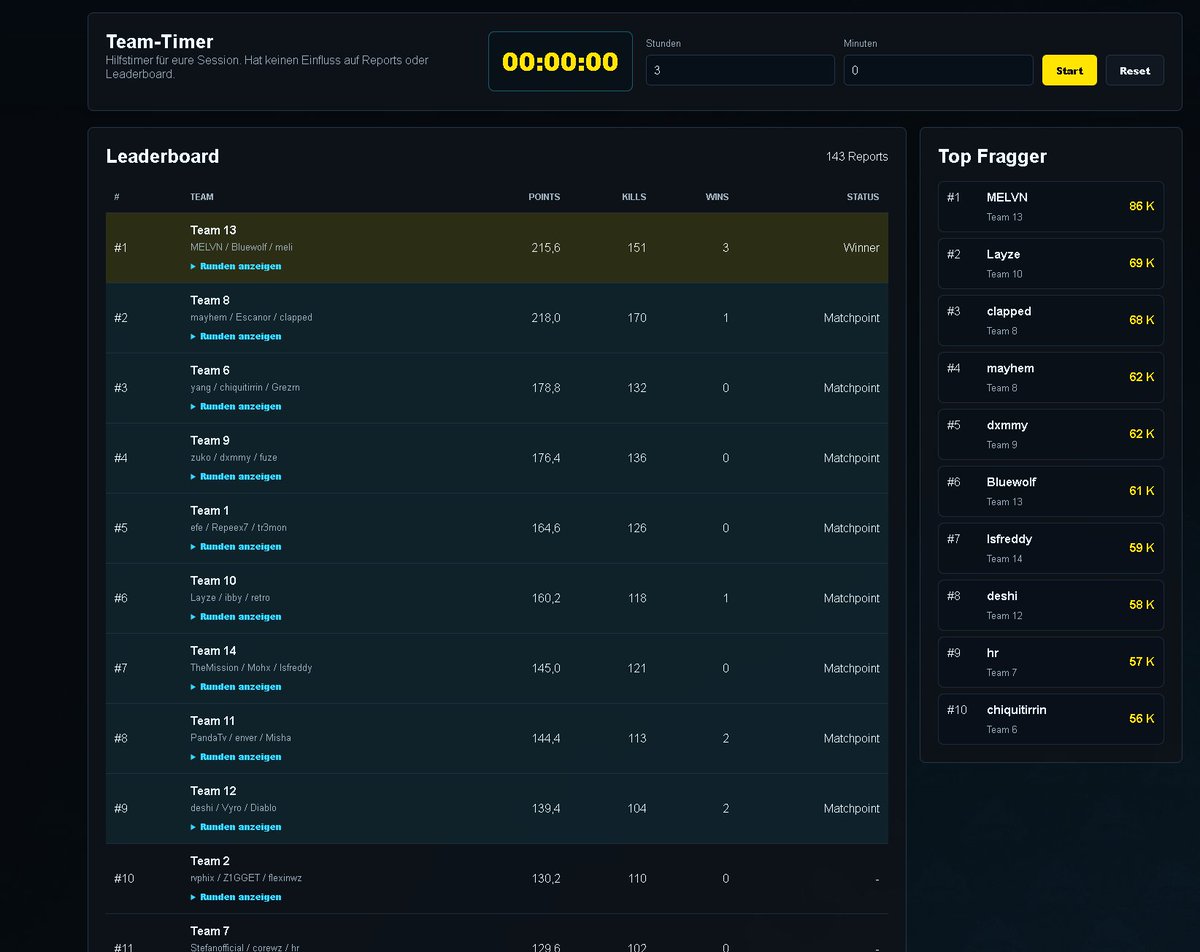Select the MELVN top fragger card

pos(1051,207)
